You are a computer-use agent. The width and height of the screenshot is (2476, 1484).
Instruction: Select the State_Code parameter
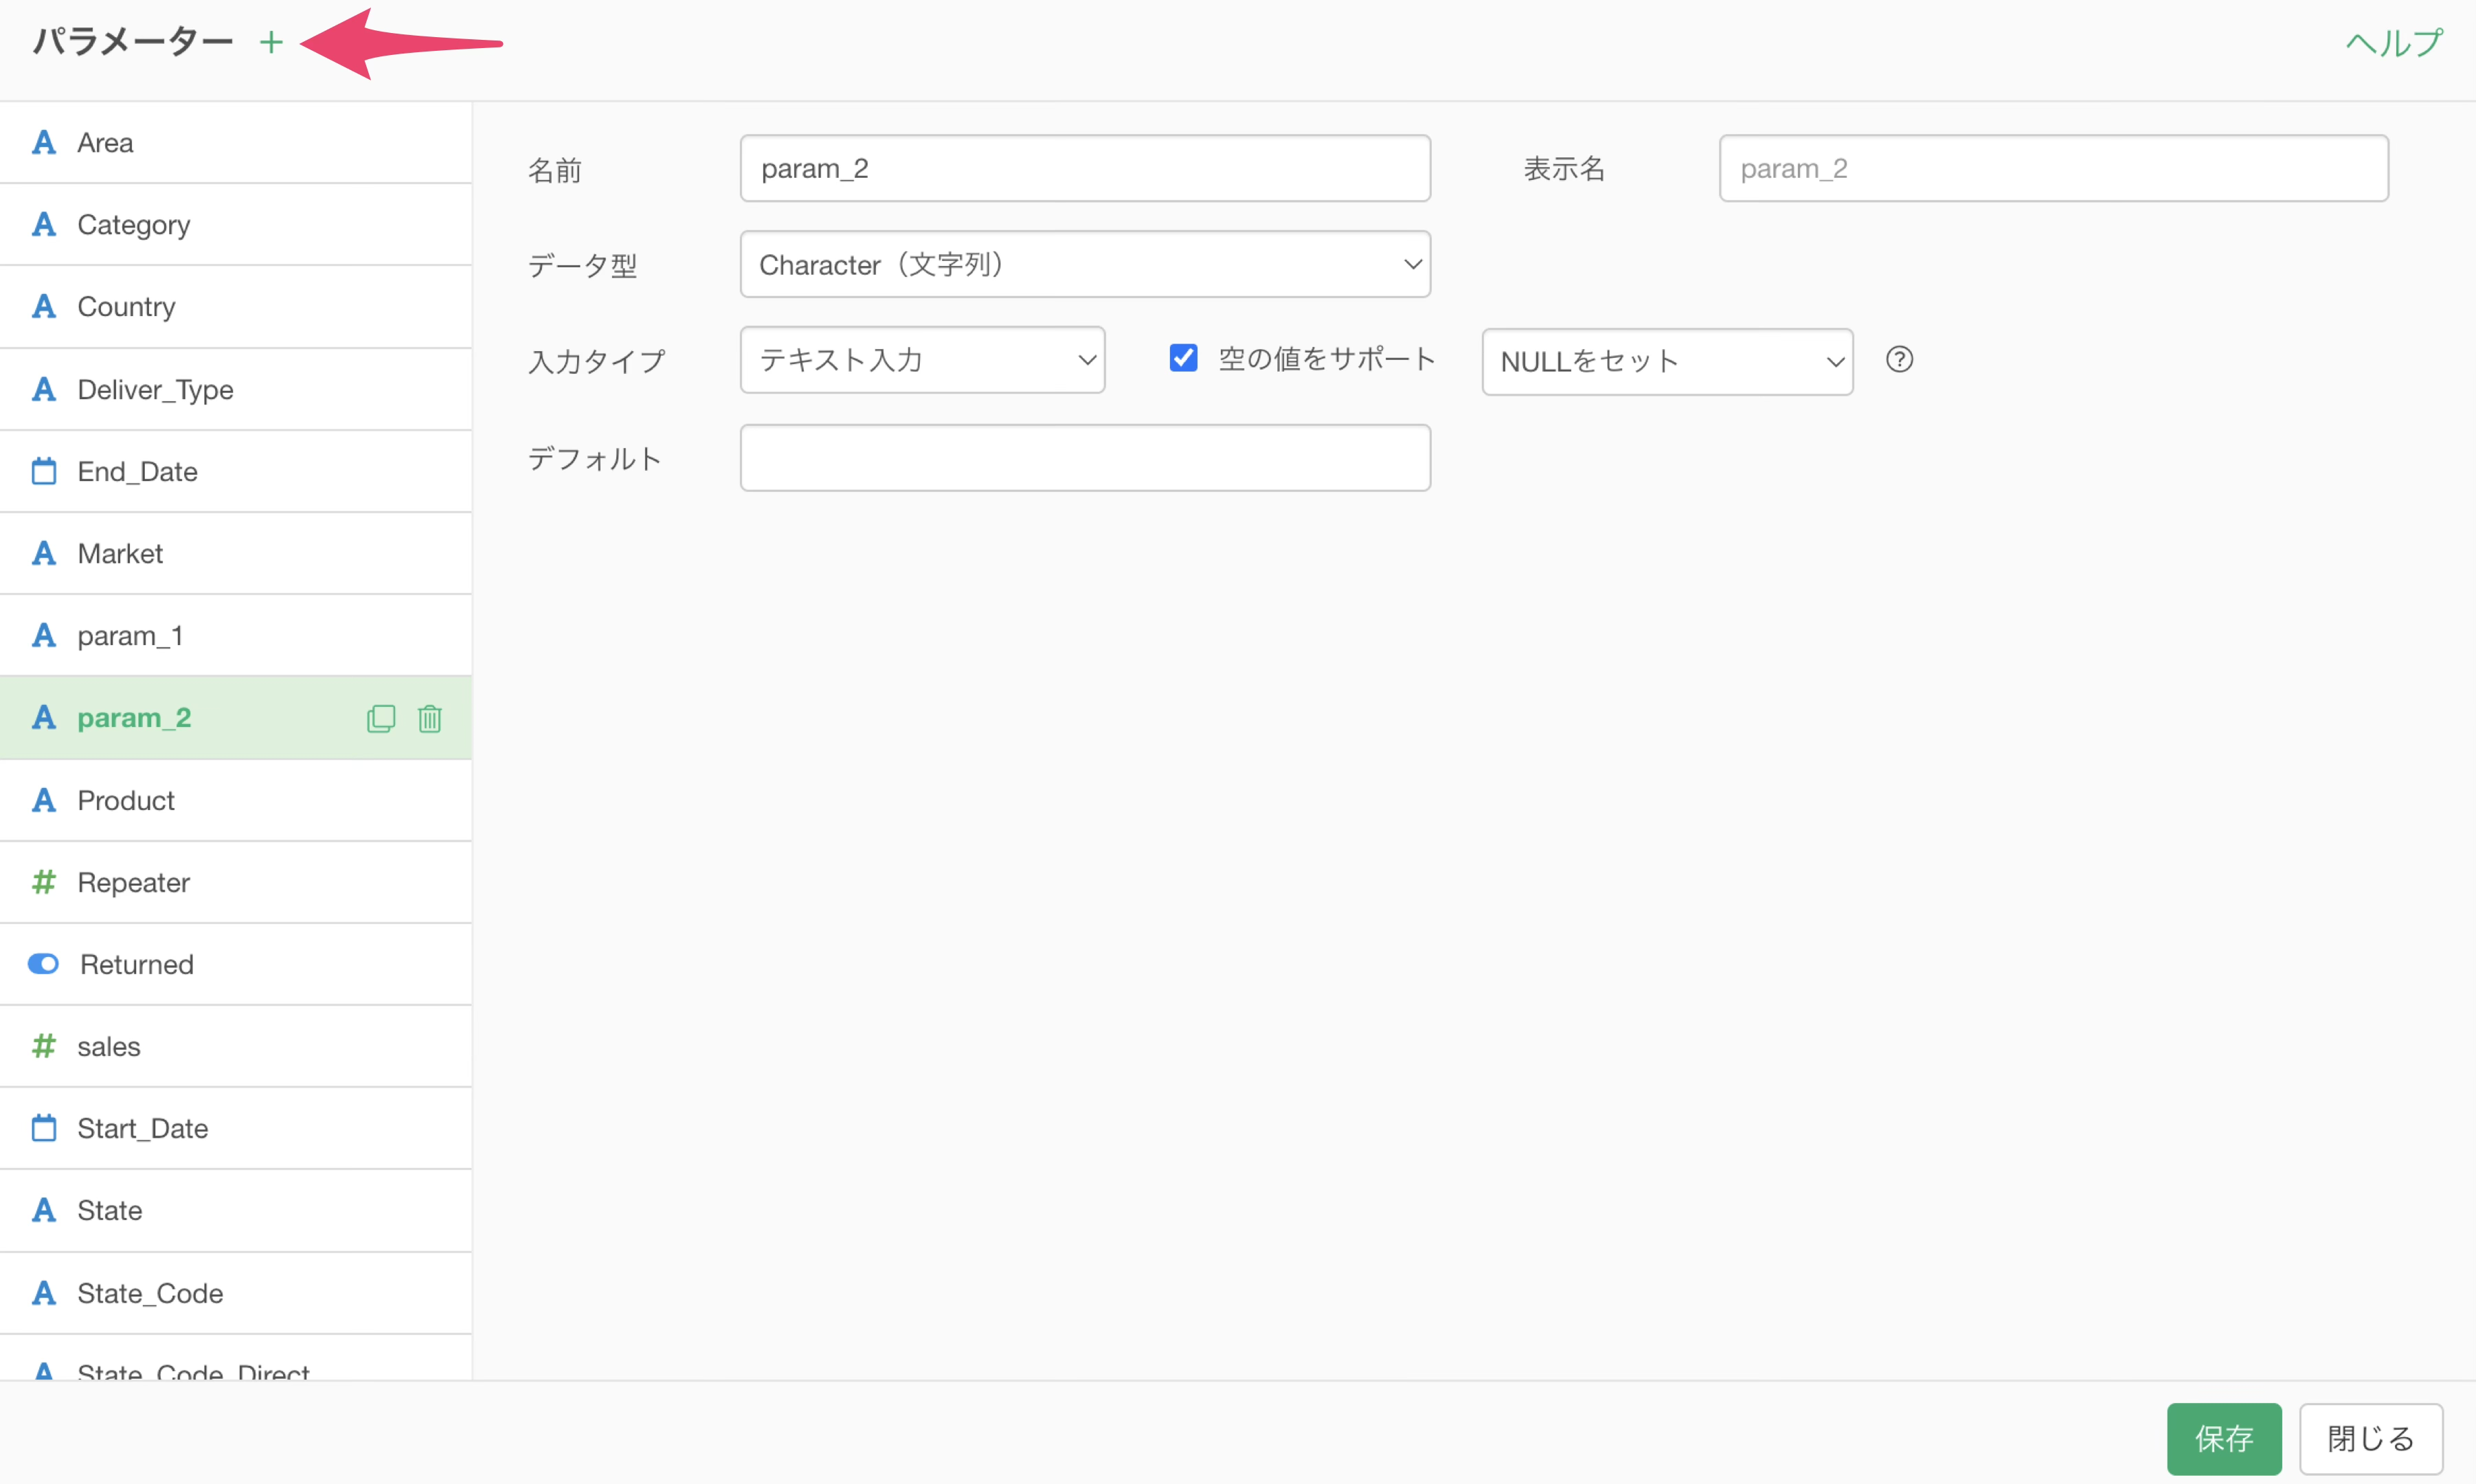click(150, 1293)
